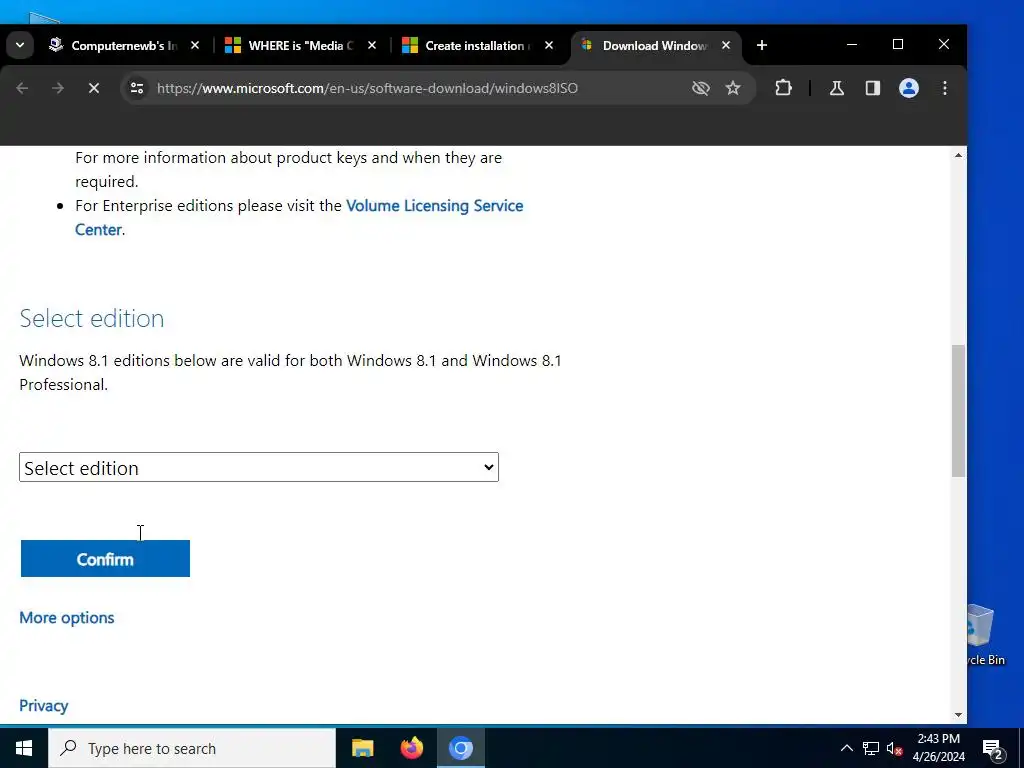Open the network status tray icon
This screenshot has height=768, width=1024.
(x=871, y=748)
